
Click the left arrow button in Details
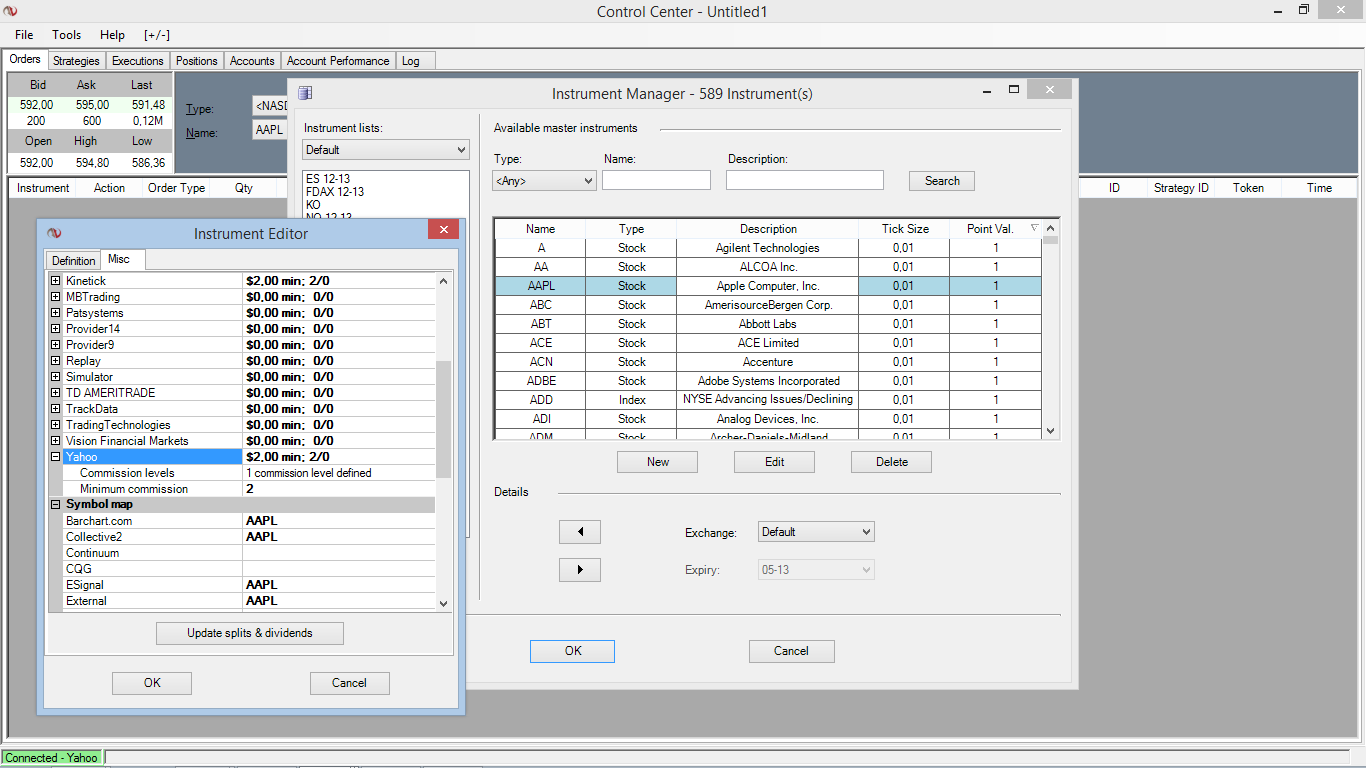579,532
